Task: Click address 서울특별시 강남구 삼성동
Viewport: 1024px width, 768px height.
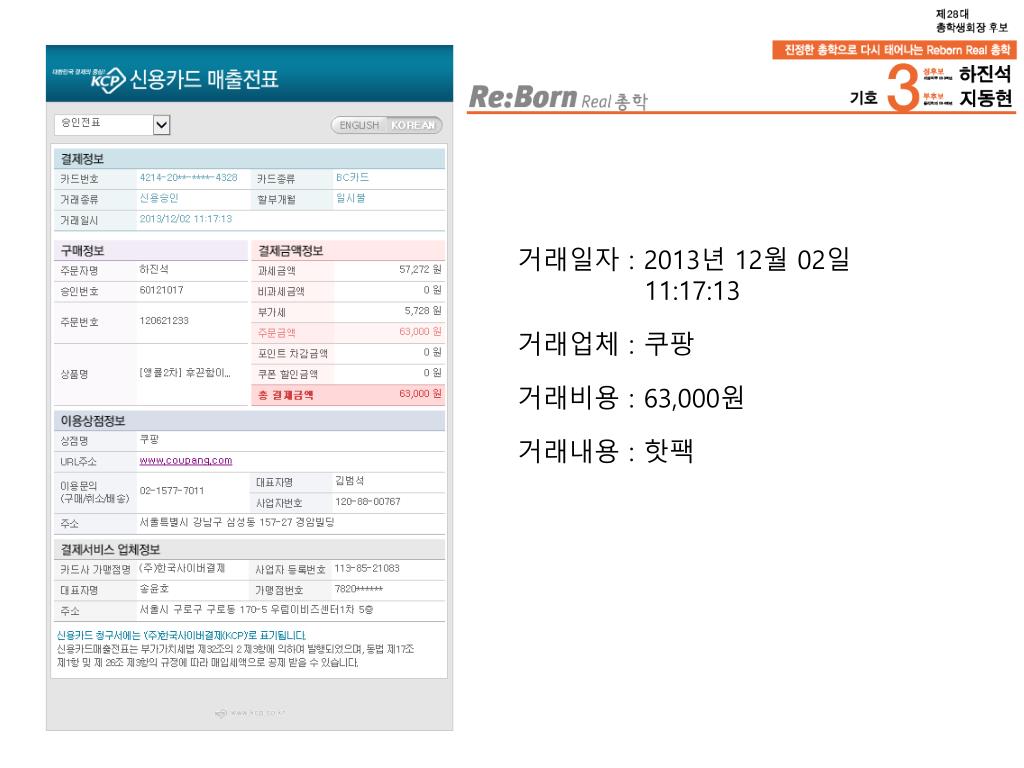Action: pos(237,522)
